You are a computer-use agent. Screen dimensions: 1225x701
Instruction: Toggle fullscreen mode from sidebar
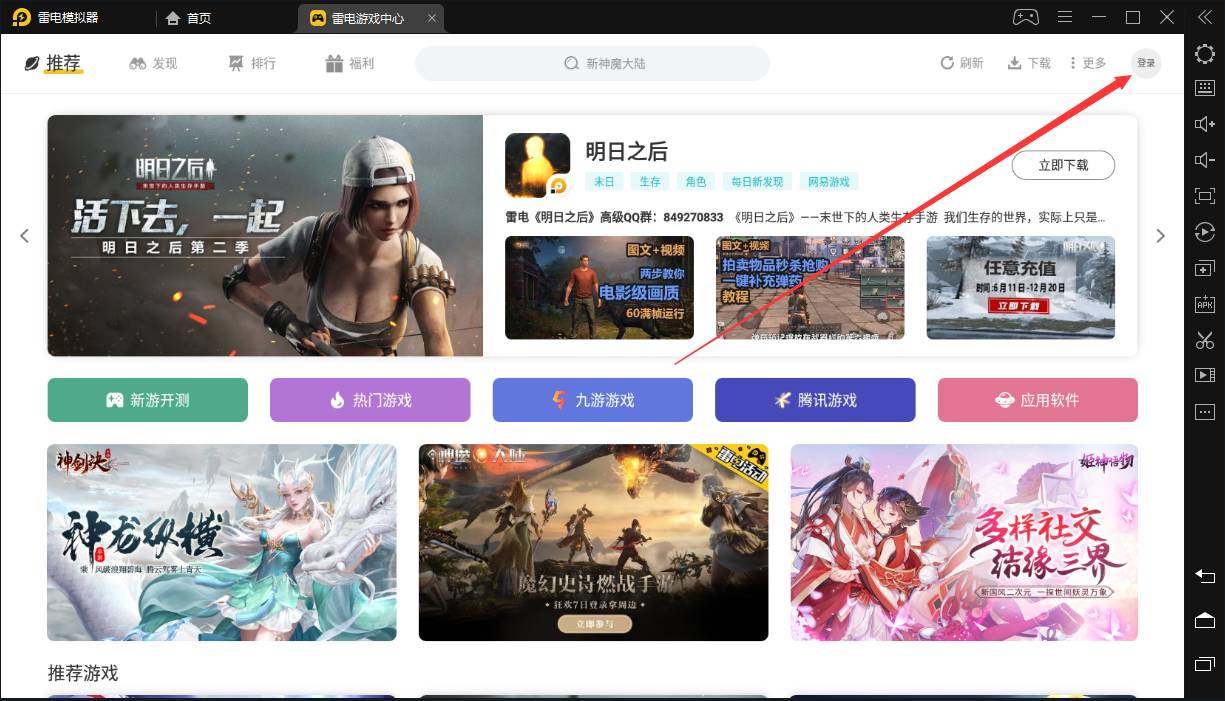1205,197
